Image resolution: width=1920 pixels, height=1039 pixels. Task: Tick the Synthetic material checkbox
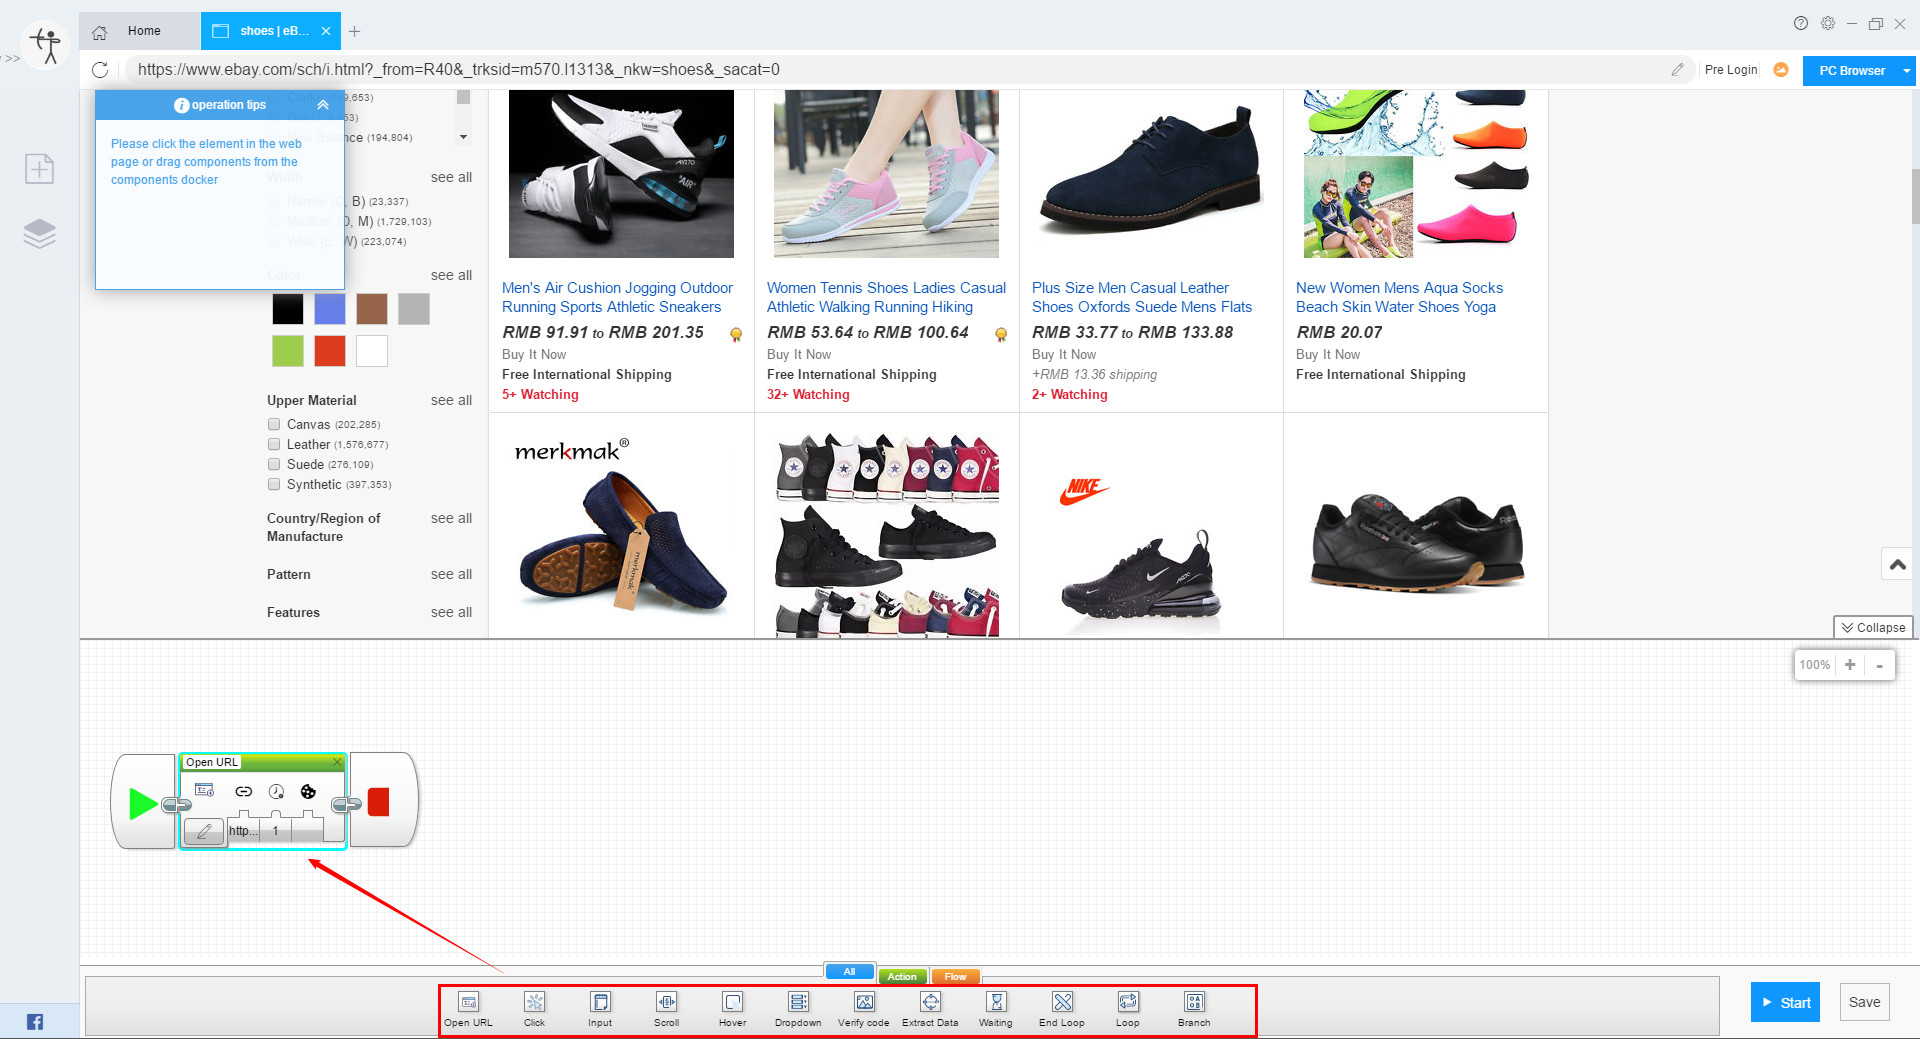tap(274, 484)
